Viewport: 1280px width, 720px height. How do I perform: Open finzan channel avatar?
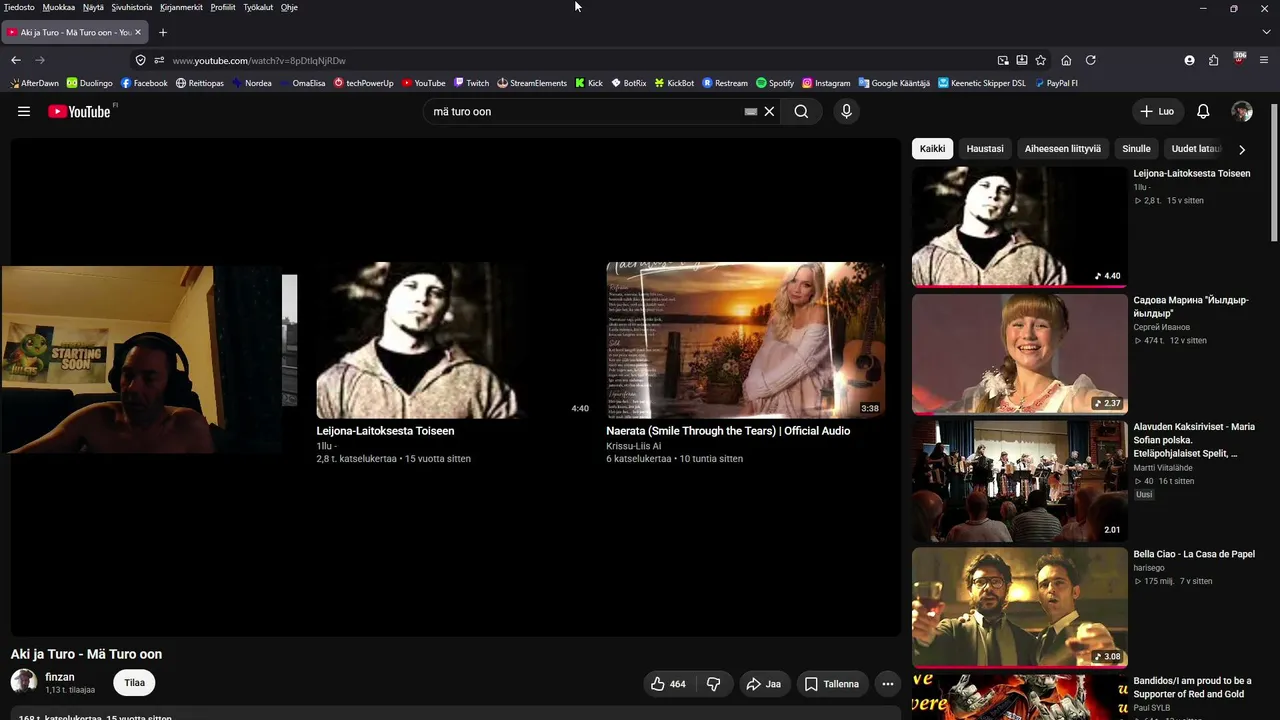point(24,682)
